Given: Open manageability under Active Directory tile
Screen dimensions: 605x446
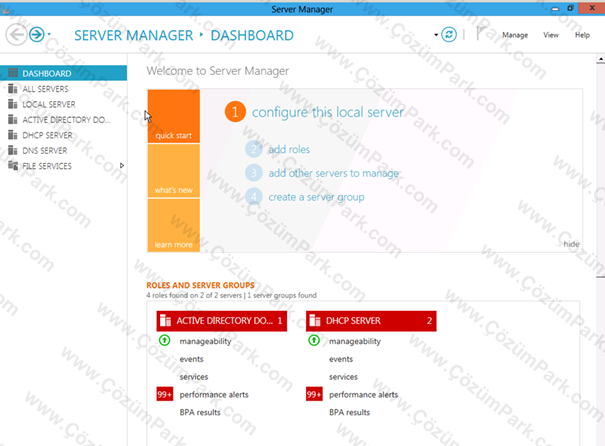Looking at the screenshot, I should 205,341.
